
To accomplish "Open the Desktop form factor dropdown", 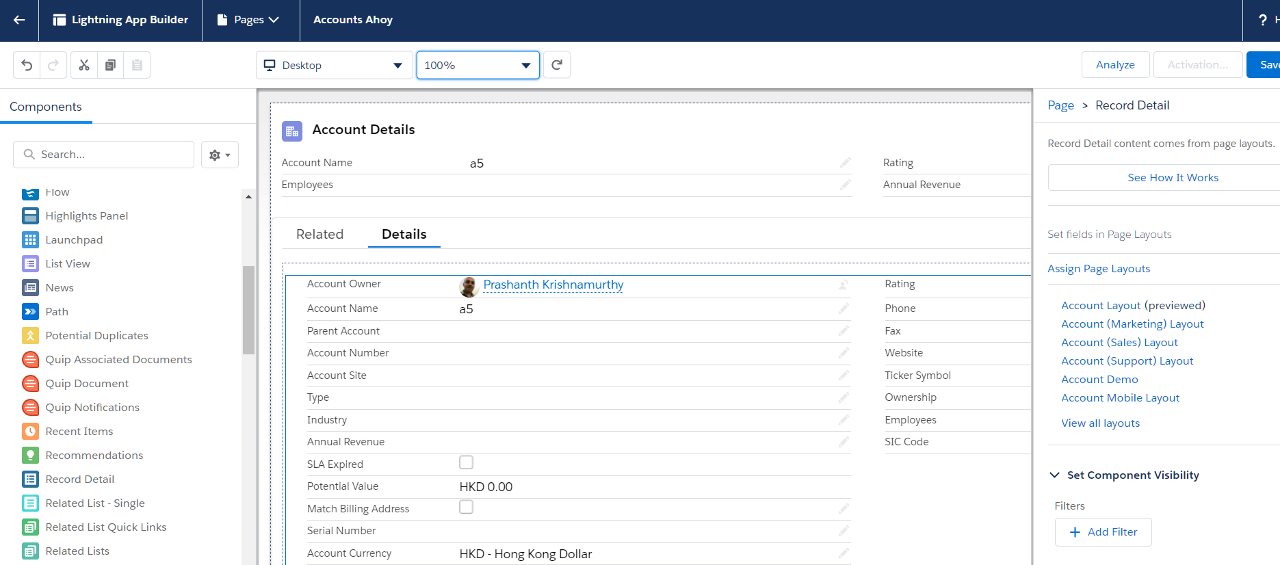I will pyautogui.click(x=333, y=65).
